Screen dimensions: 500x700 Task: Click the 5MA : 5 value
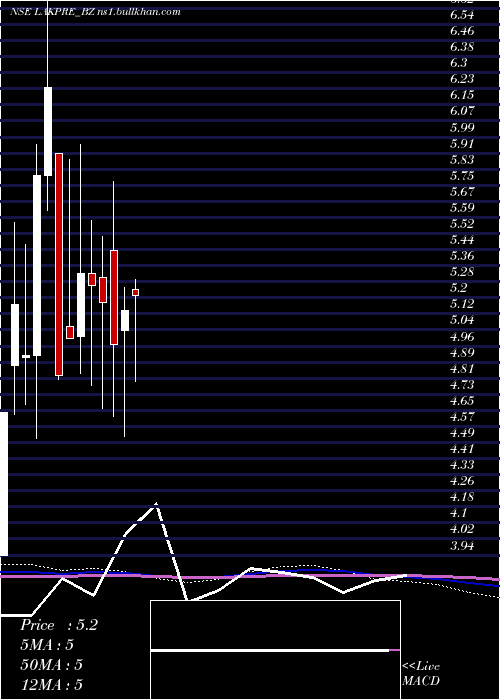46,645
